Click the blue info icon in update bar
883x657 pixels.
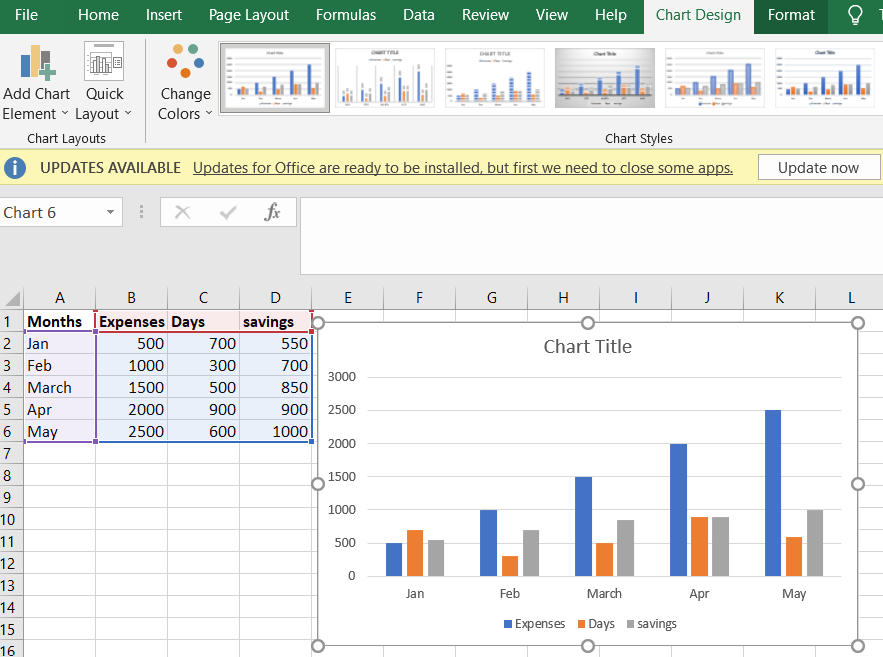coord(15,168)
